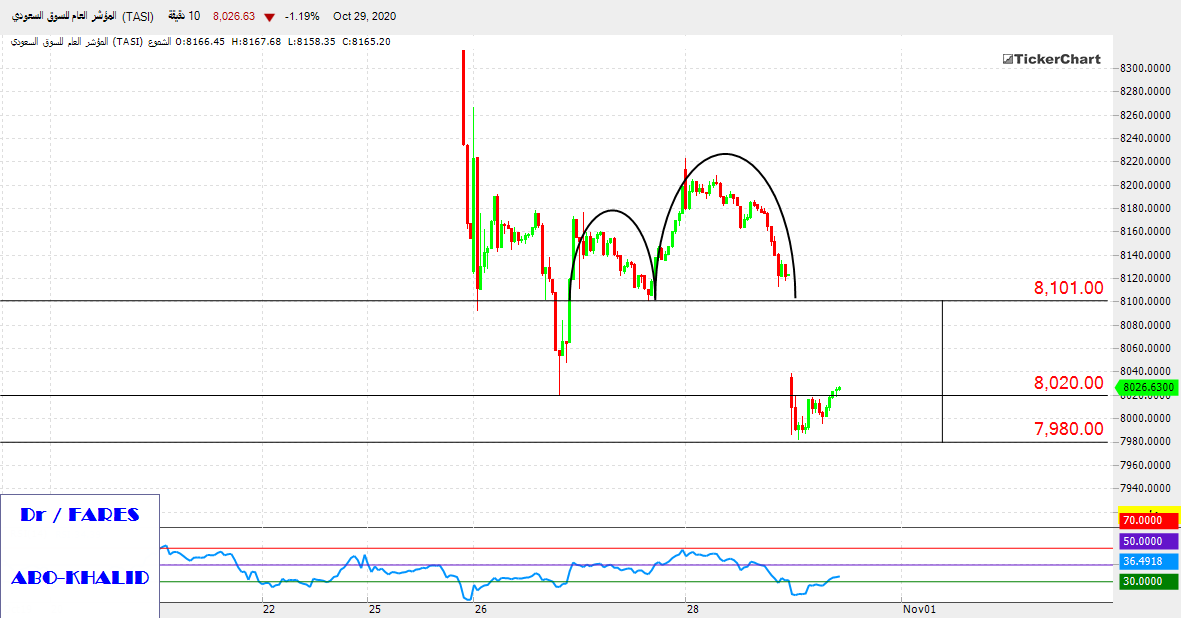Click the 7960.0000 price axis label

[x=1145, y=465]
